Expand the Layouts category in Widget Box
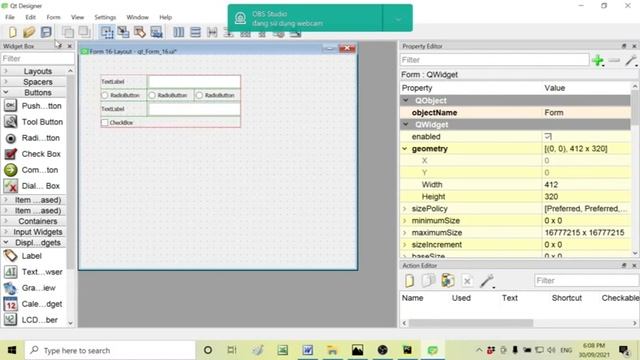 (x=34, y=71)
